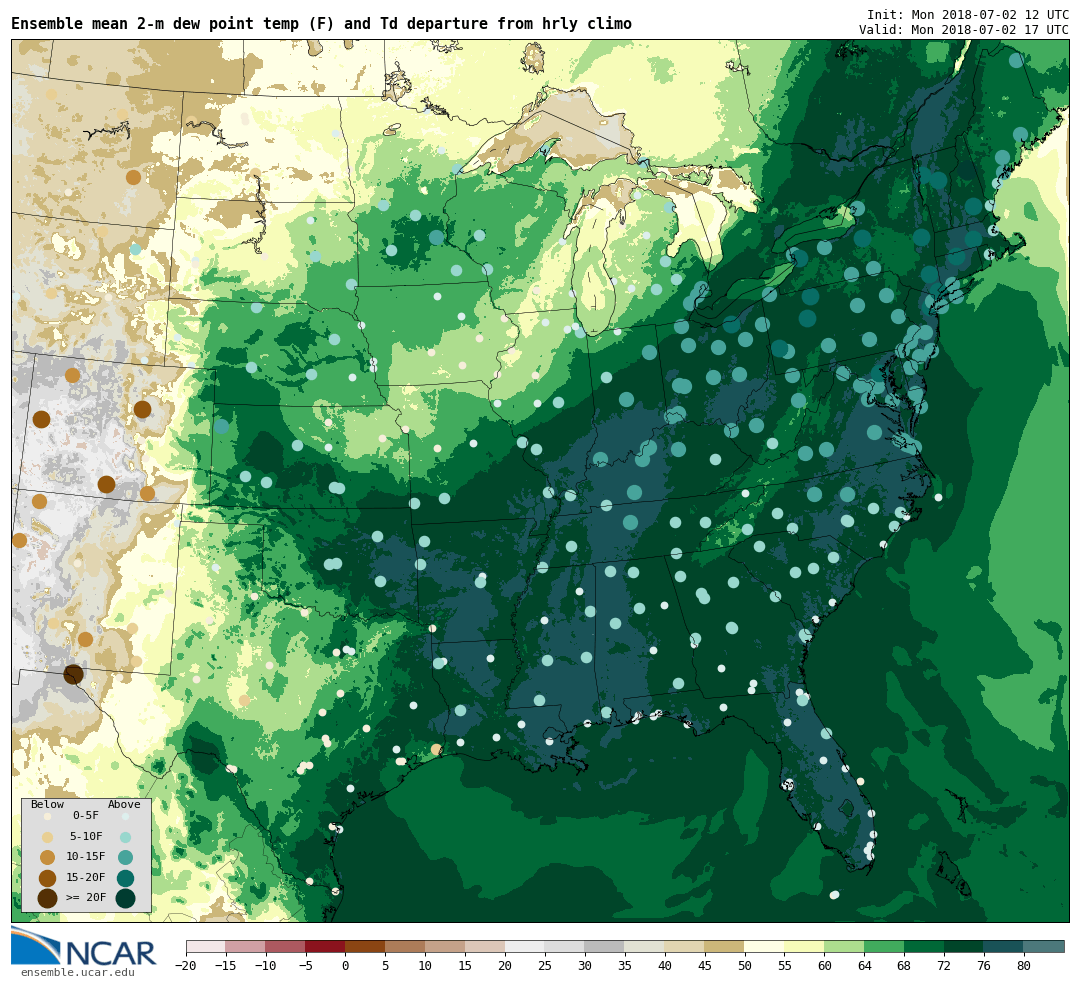
Task: Open the ensemble.ucar.edu link text
Action: pyautogui.click(x=77, y=973)
